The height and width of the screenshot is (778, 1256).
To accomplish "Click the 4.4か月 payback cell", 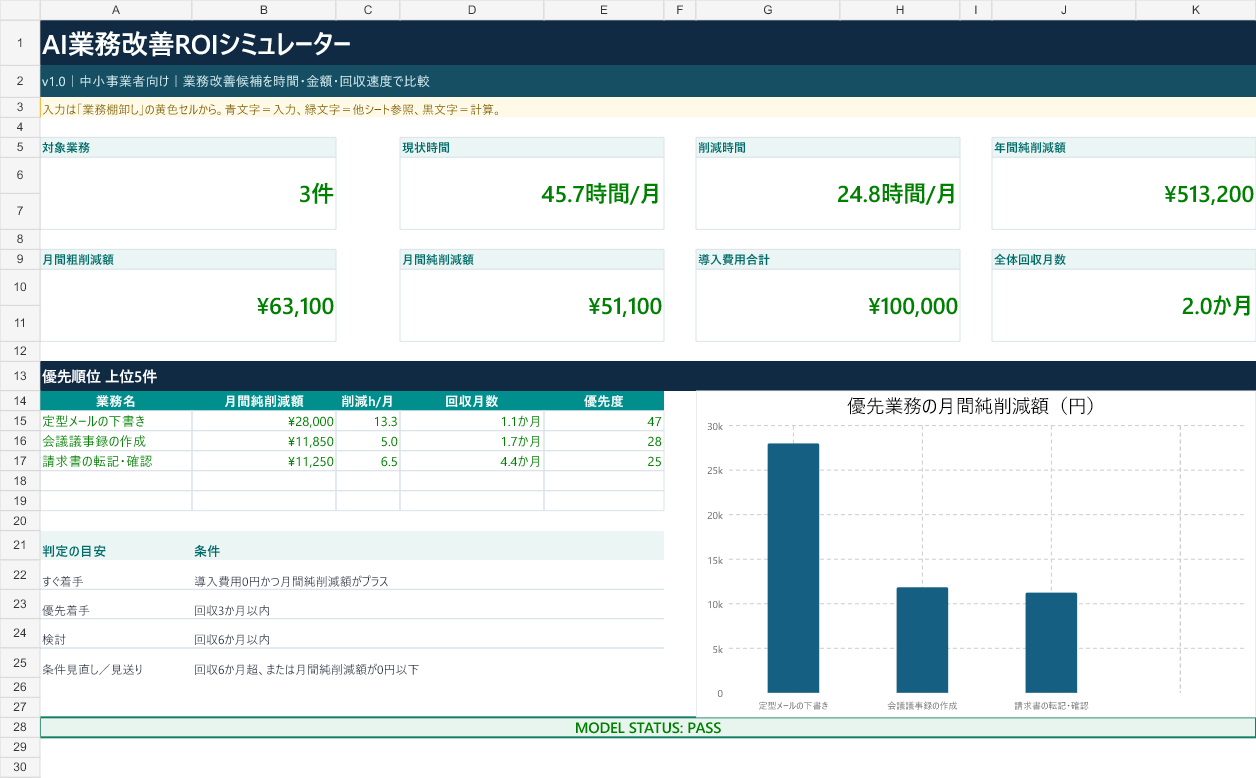I will [472, 461].
